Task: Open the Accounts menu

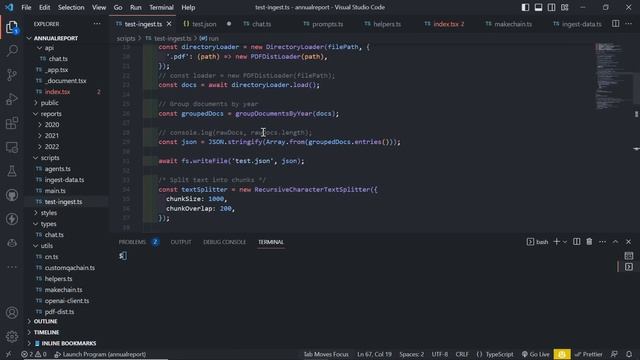Action: 12,313
